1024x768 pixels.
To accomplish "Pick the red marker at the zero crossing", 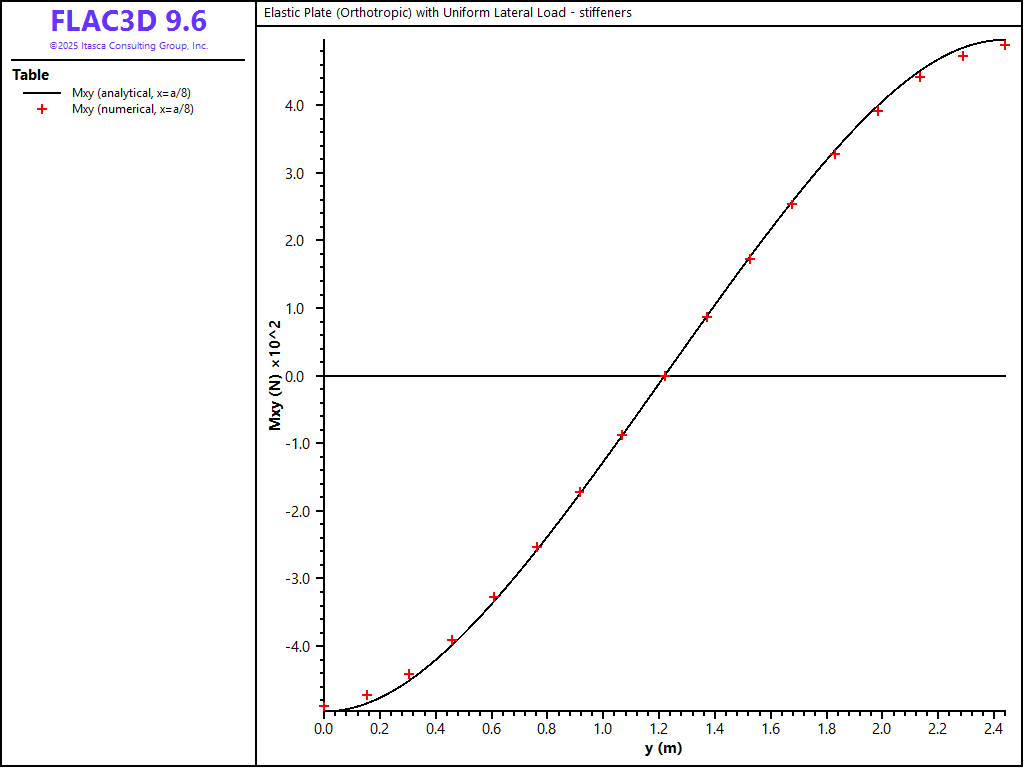I will [x=664, y=376].
